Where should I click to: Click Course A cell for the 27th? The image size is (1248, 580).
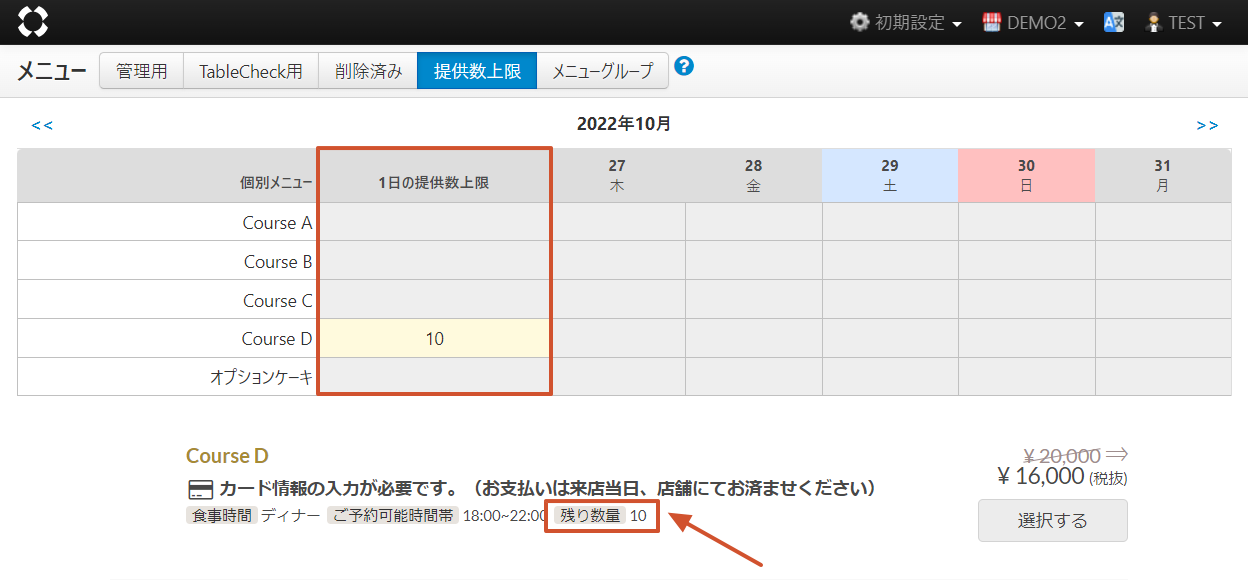coord(617,222)
